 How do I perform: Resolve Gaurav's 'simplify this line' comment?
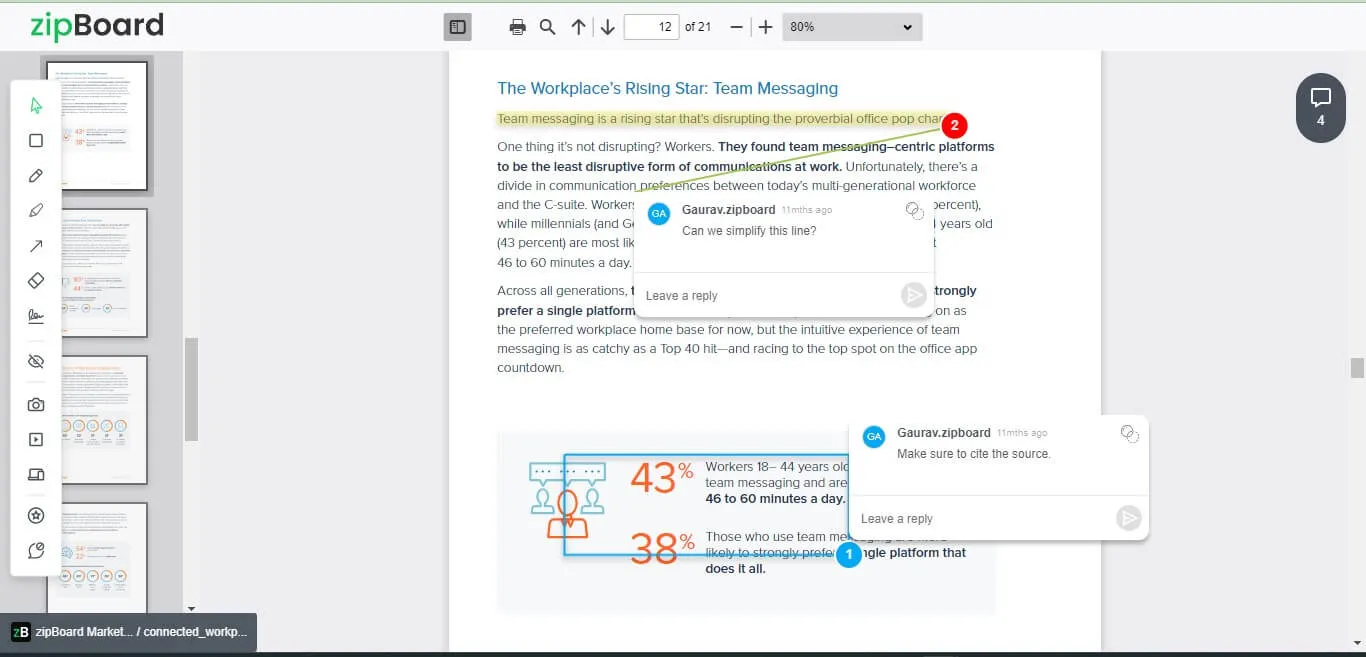(x=913, y=210)
